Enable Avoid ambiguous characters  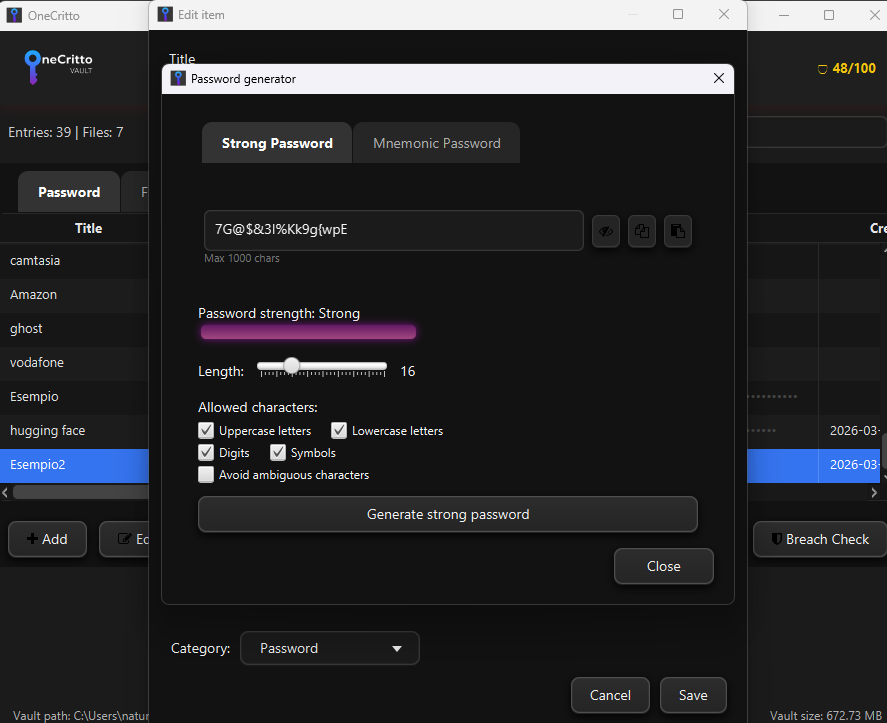coord(206,475)
